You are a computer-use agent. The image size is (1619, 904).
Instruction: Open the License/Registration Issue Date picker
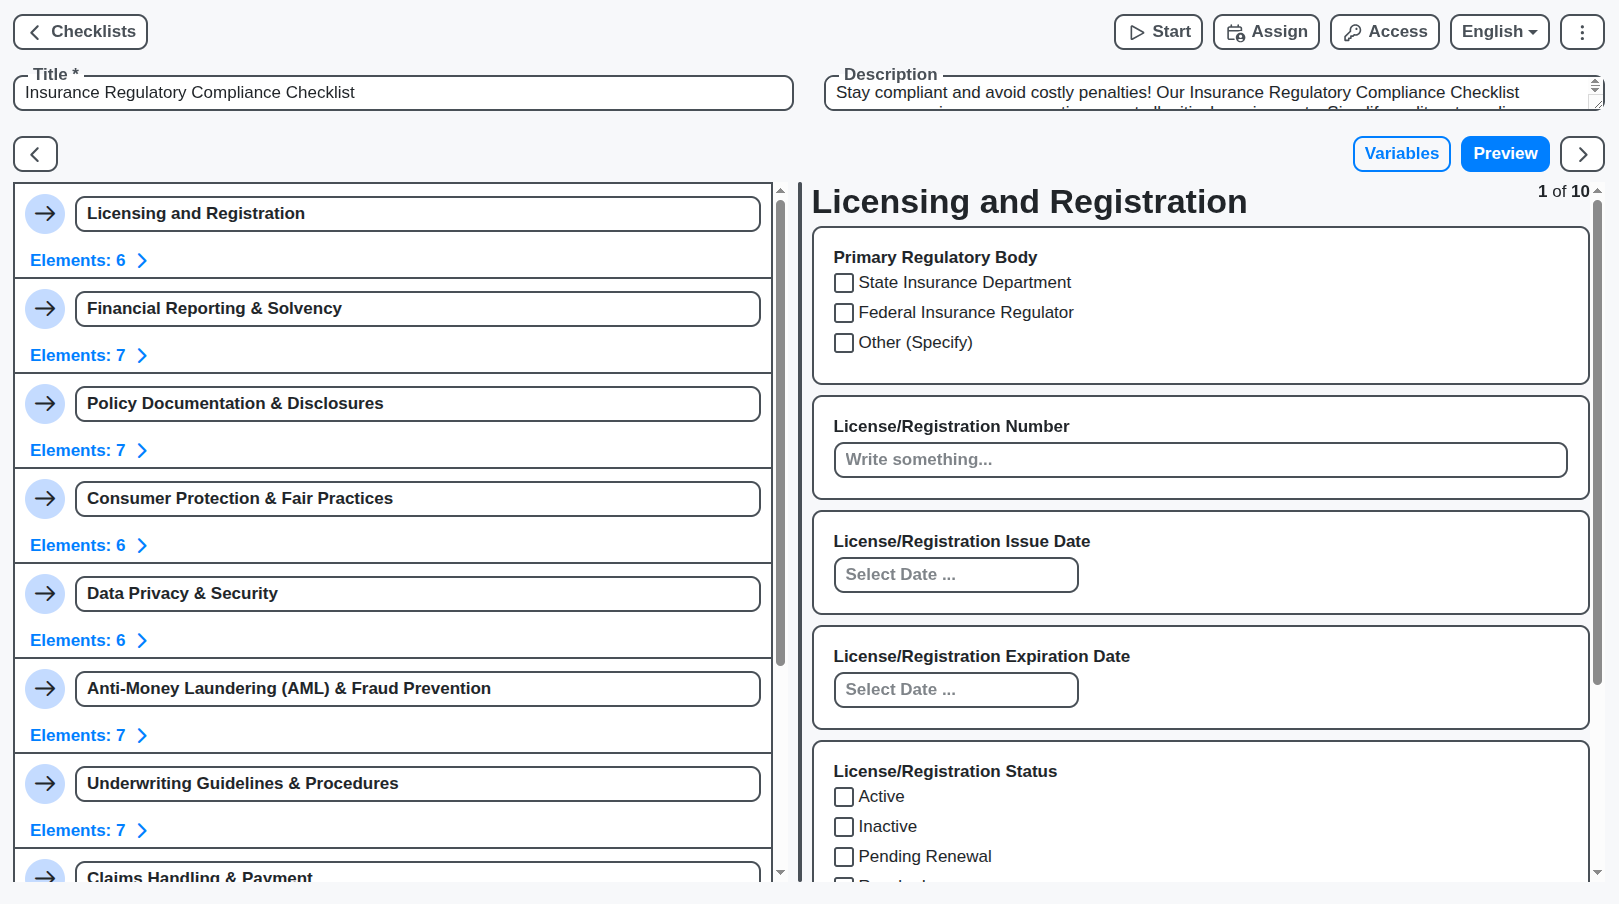[955, 575]
